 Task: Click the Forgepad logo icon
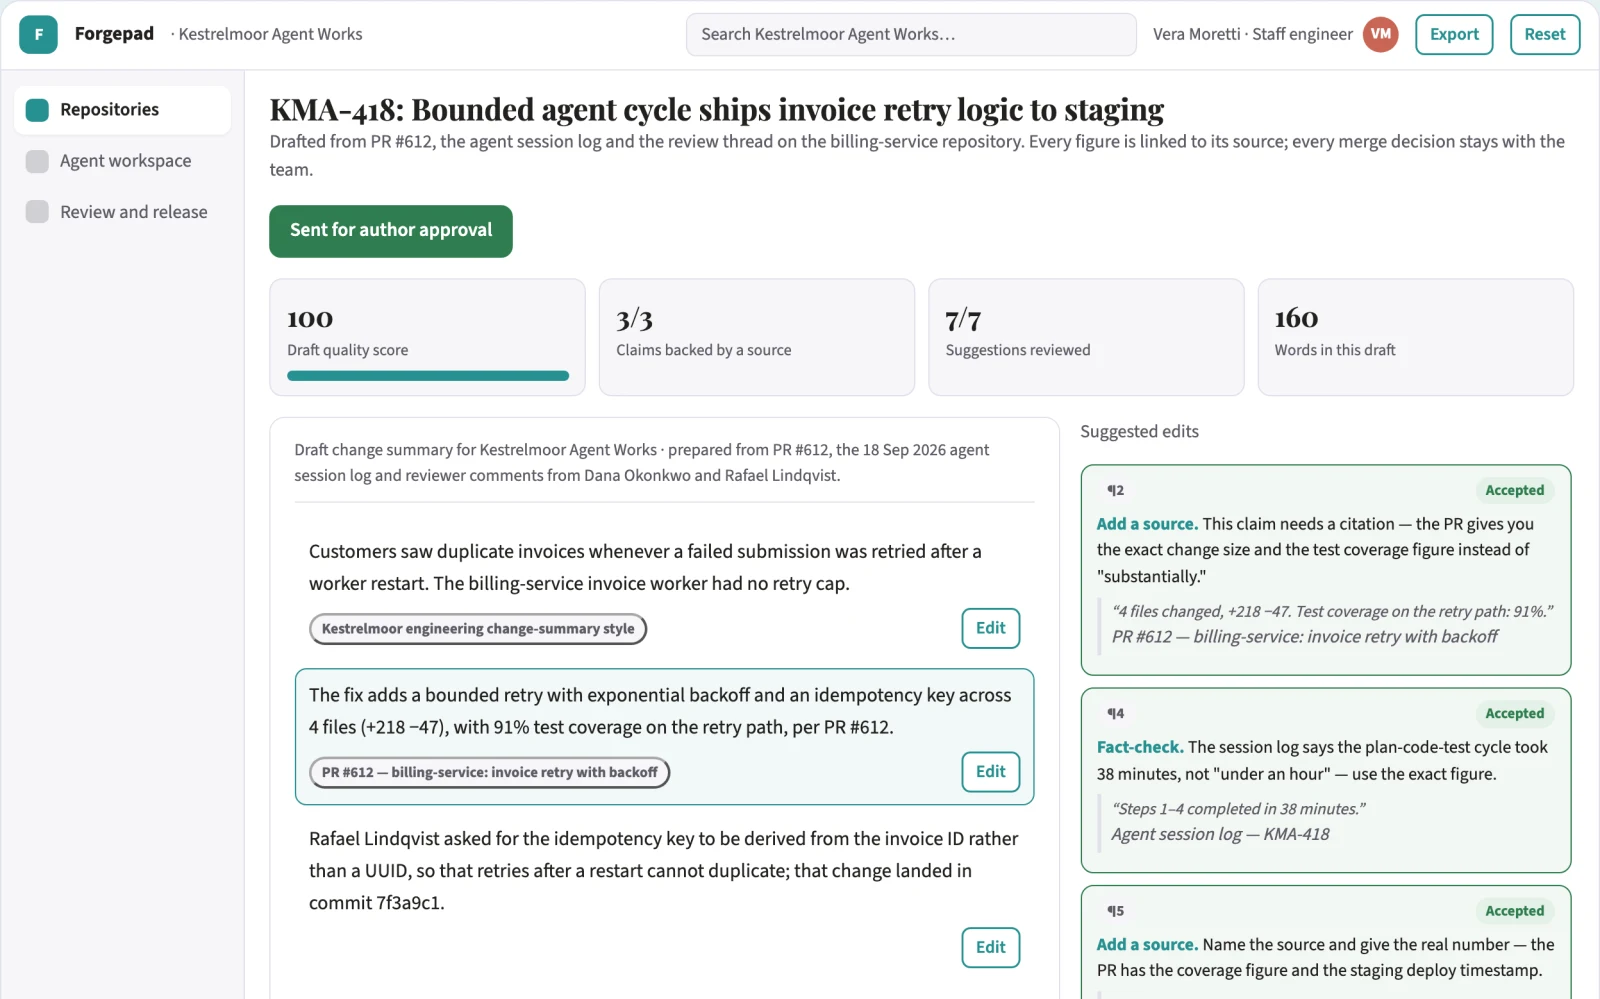38,34
